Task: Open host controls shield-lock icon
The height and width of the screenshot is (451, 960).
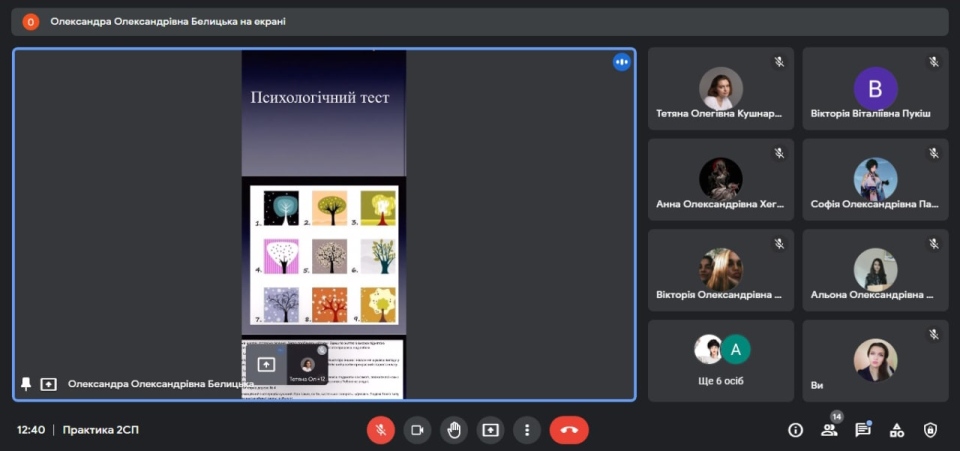Action: [930, 430]
